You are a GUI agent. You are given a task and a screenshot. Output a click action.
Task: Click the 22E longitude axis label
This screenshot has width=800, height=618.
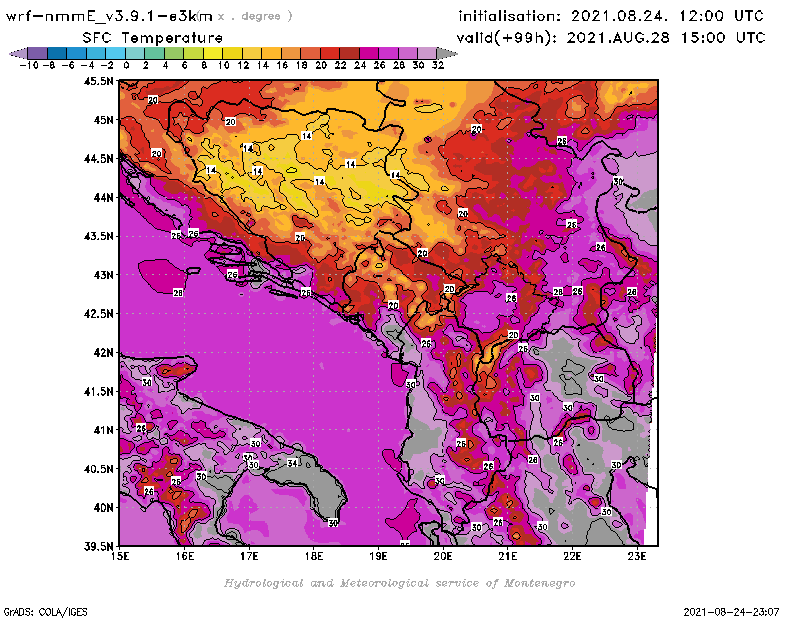(x=572, y=556)
